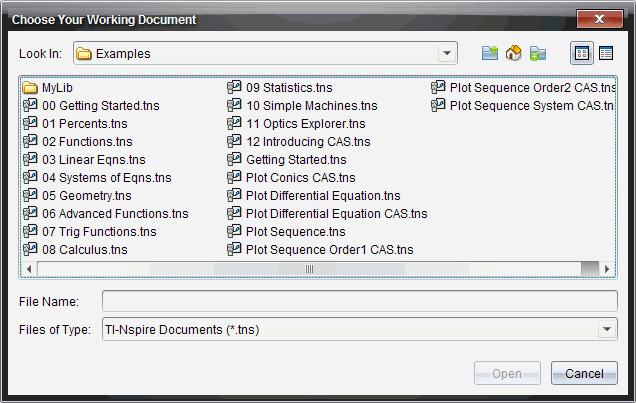Create a new folder using the toolbar icon
This screenshot has width=636, height=403.
(x=538, y=53)
